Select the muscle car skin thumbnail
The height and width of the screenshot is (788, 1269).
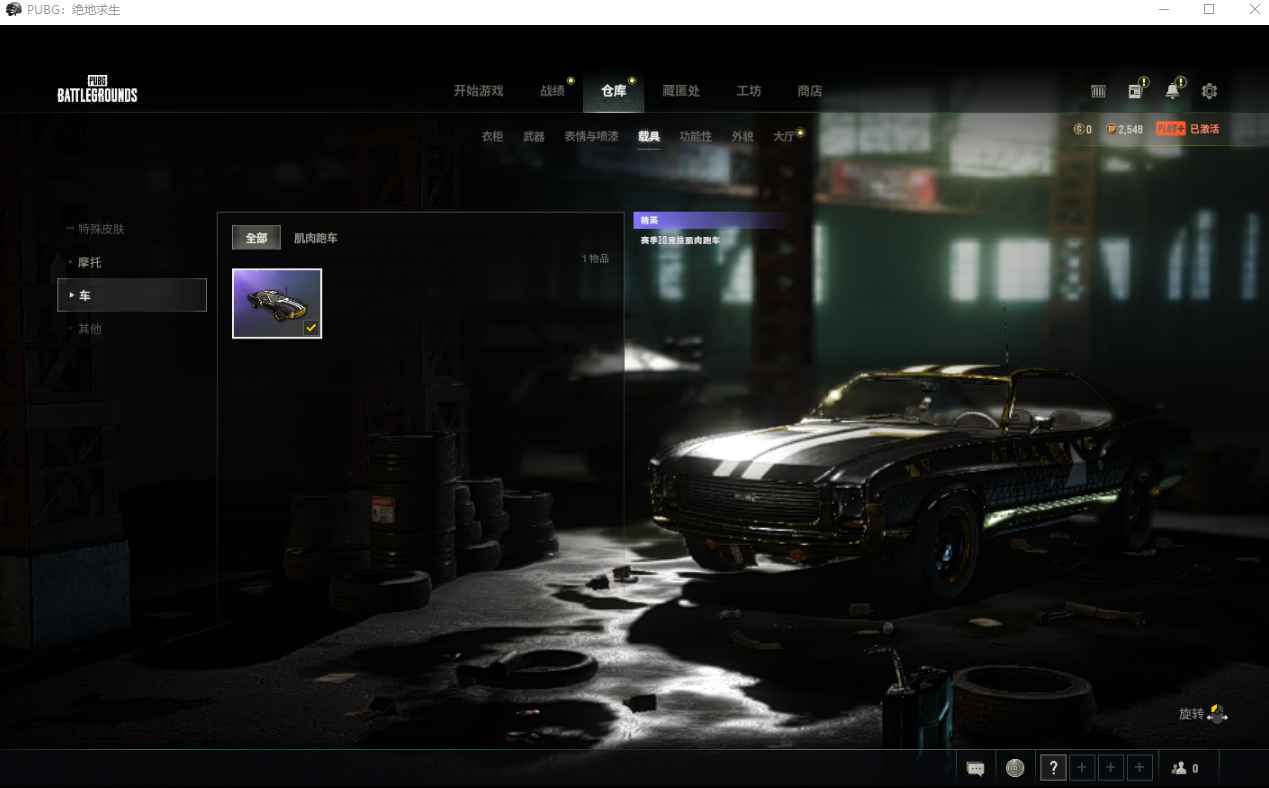(277, 304)
